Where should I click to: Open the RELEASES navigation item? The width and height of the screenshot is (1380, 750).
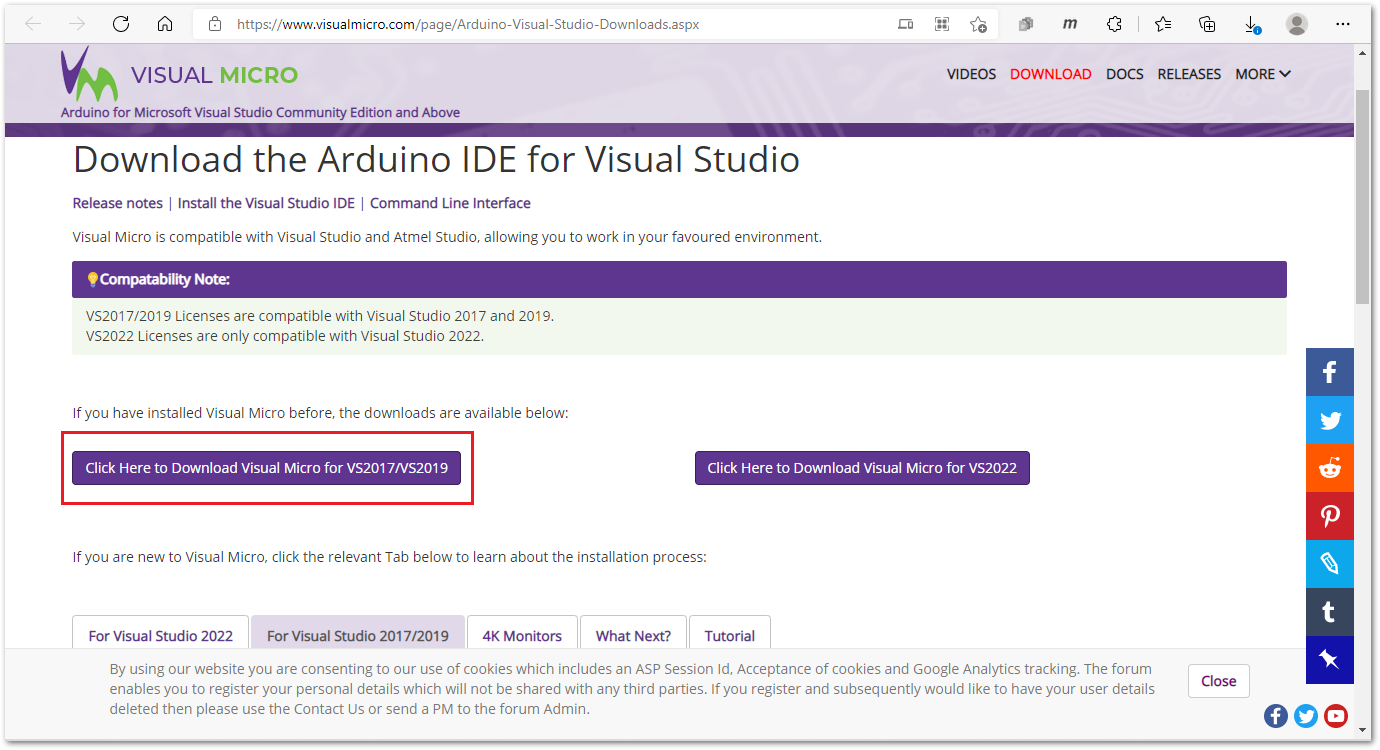pyautogui.click(x=1189, y=74)
